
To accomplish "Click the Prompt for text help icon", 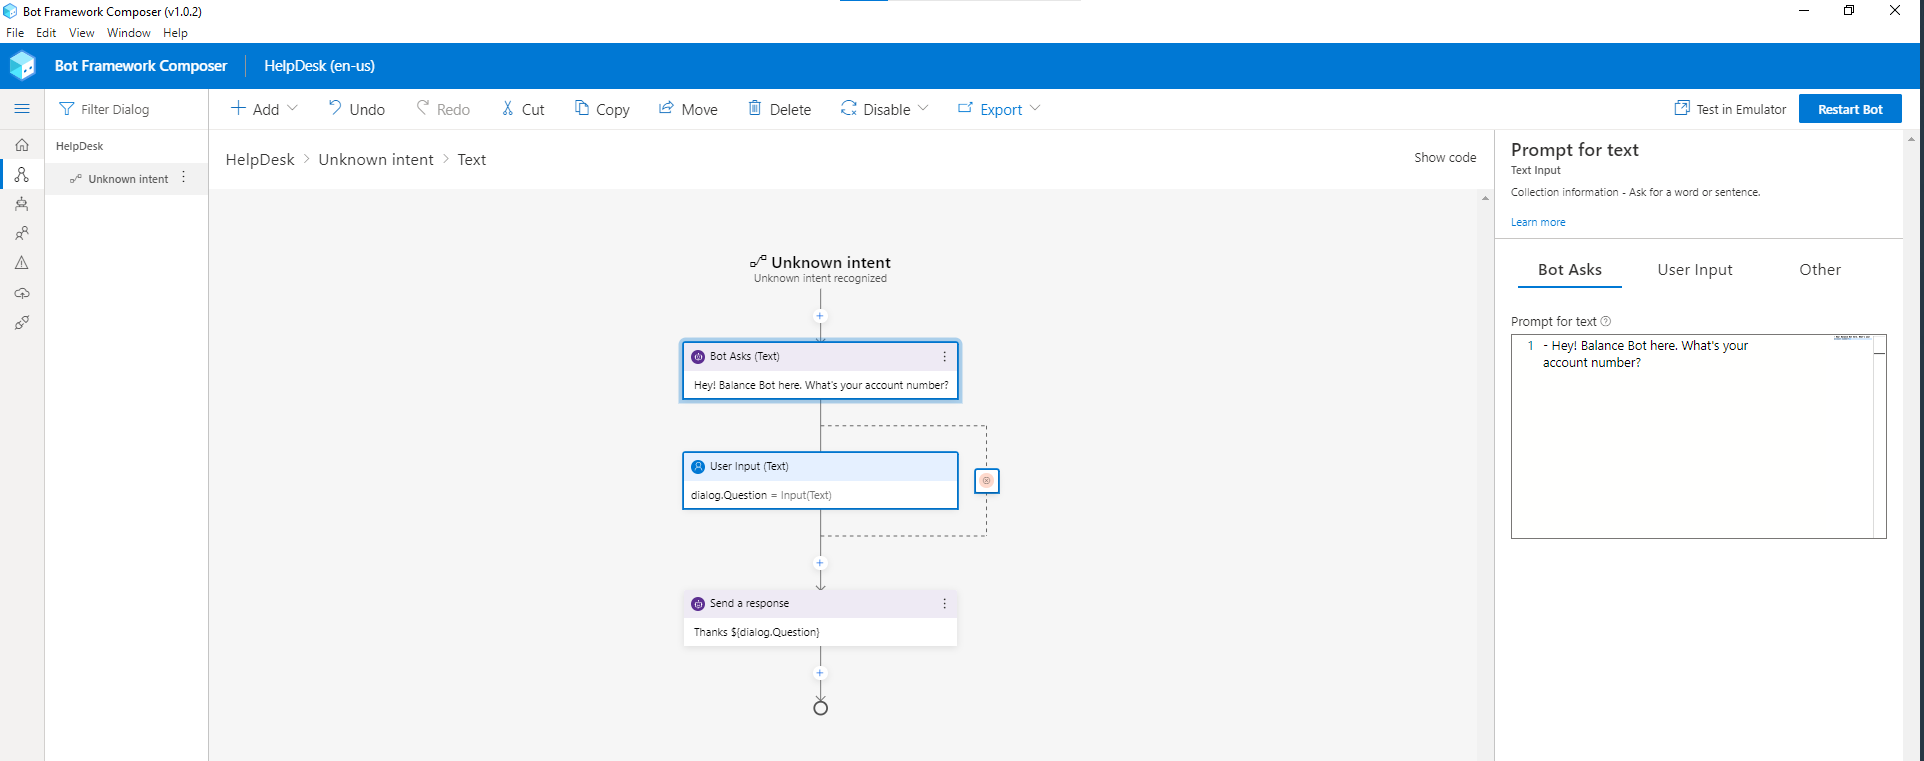I will coord(1606,321).
